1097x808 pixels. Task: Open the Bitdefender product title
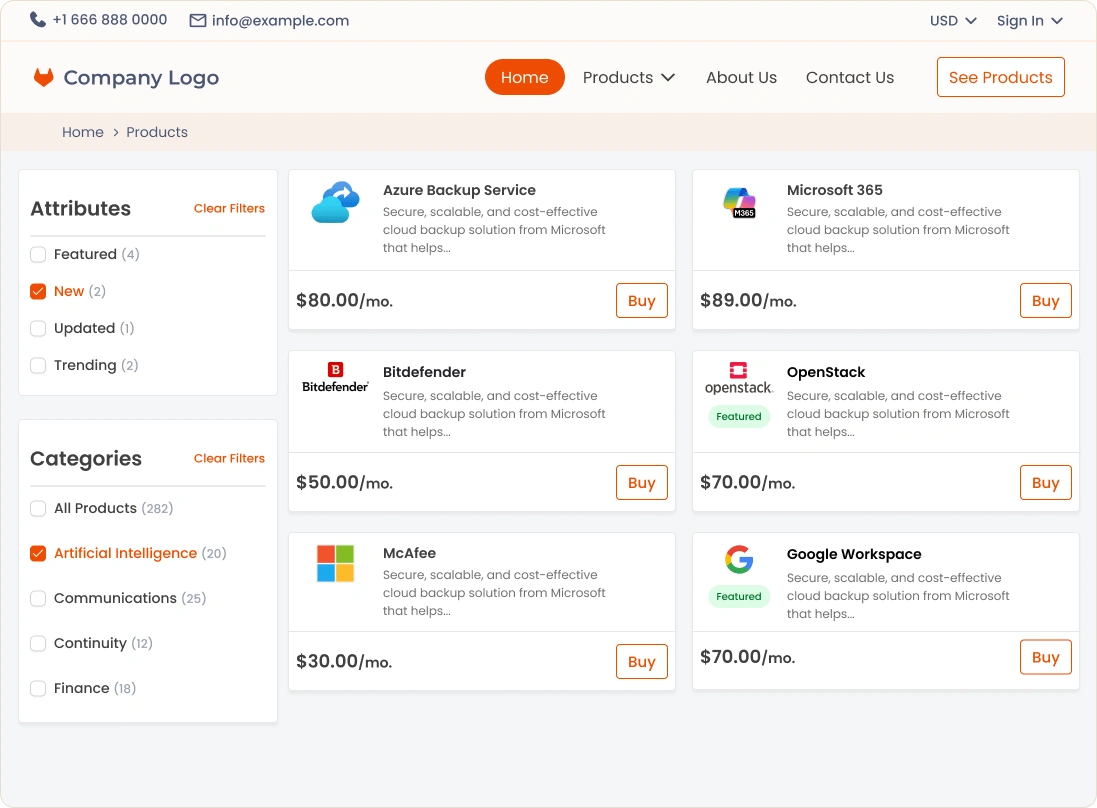coord(424,372)
